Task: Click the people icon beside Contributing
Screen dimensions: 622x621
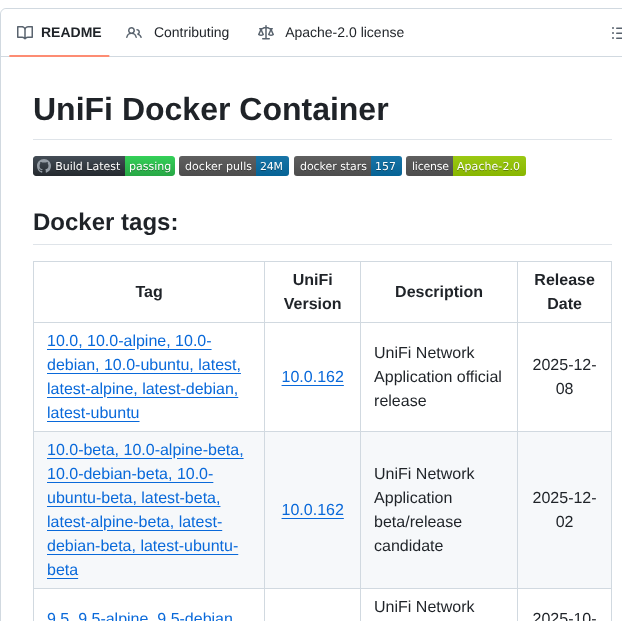Action: pyautogui.click(x=134, y=32)
